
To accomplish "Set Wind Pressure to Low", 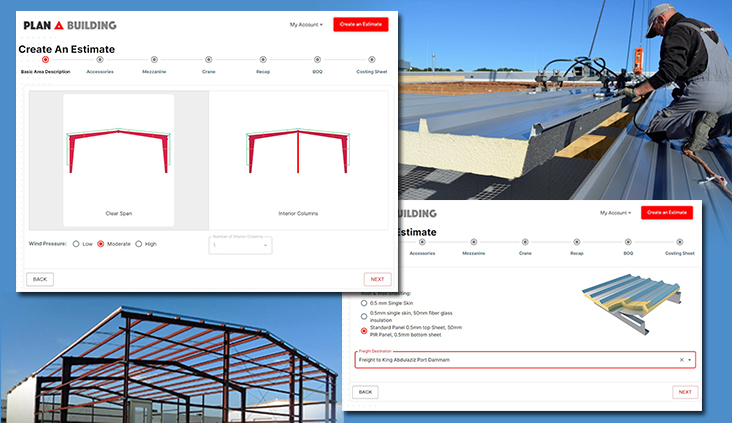I will click(x=76, y=244).
